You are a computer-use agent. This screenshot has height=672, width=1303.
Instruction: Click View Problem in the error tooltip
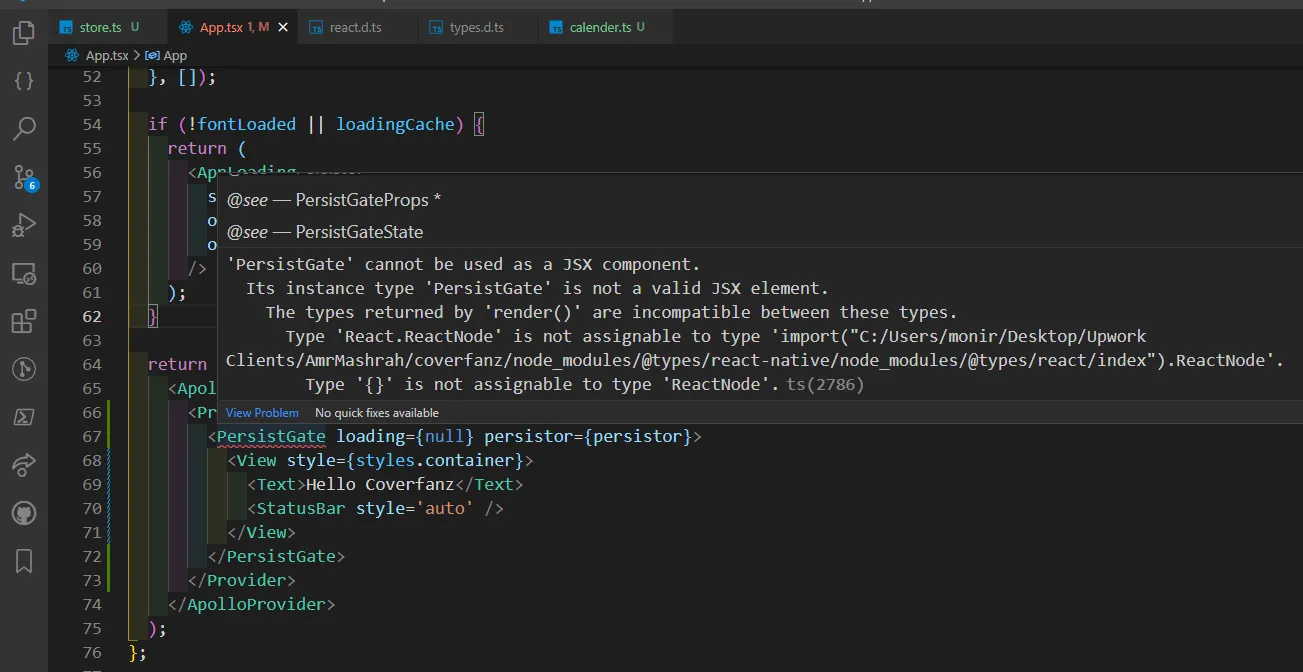pyautogui.click(x=262, y=413)
